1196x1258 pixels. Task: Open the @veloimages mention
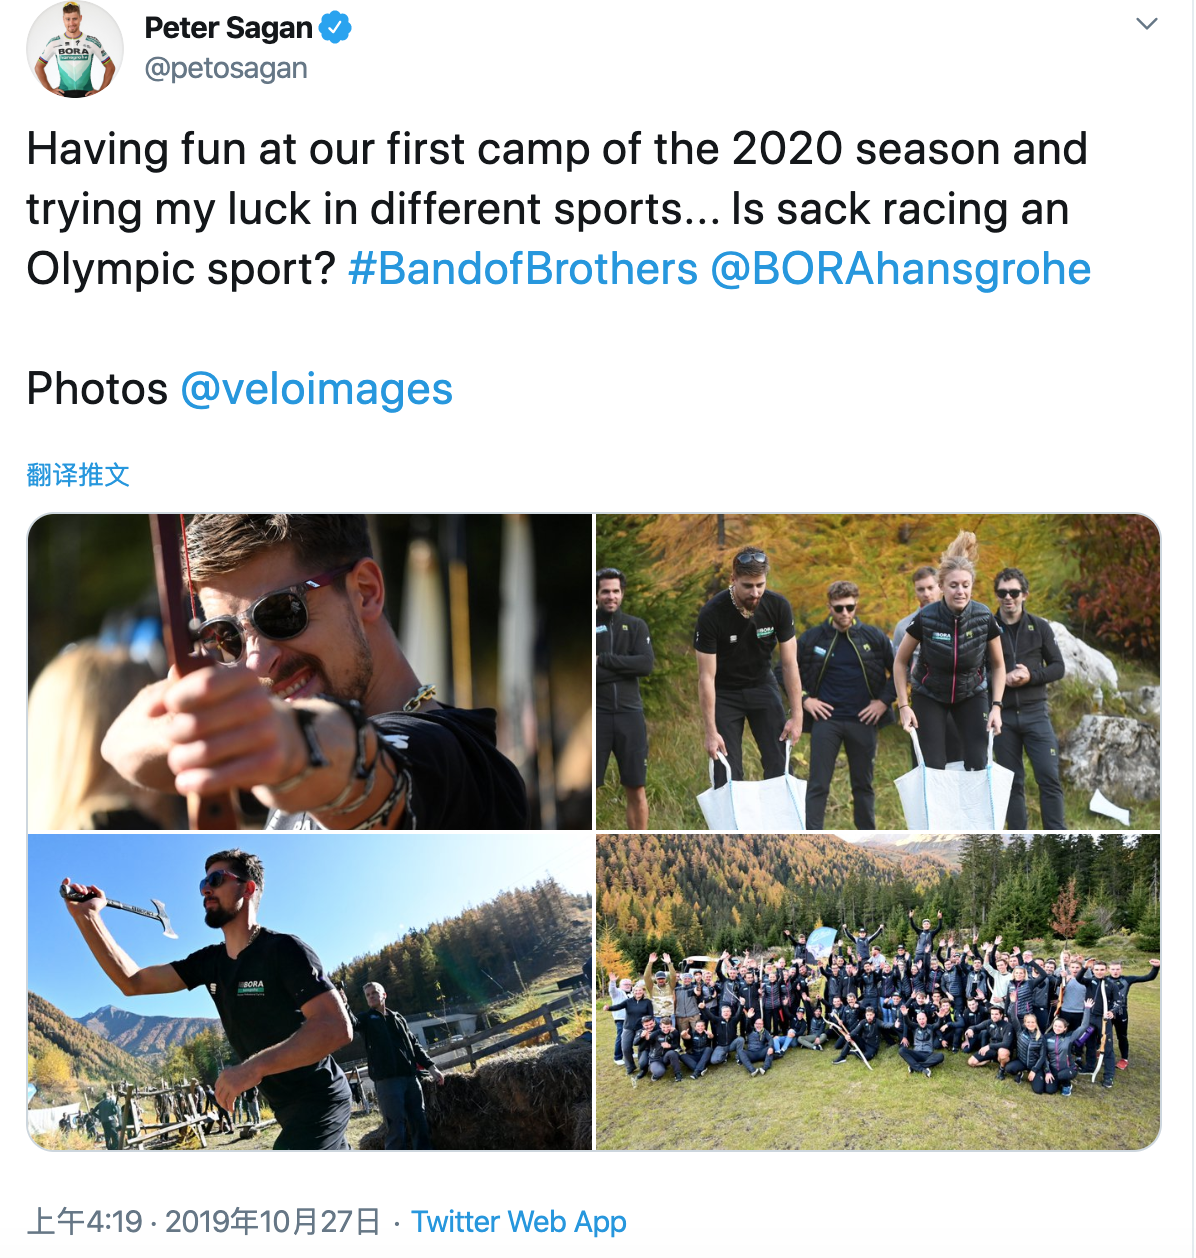coord(317,389)
